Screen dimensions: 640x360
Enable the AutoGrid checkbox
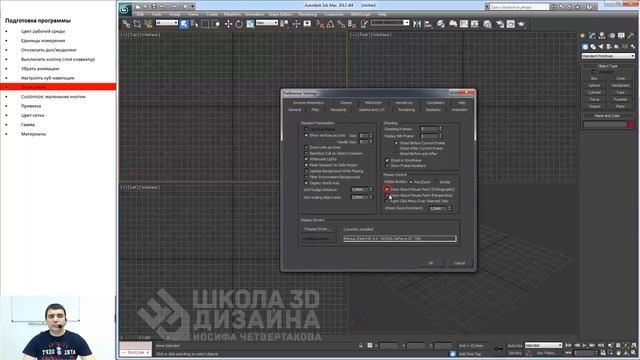click(594, 72)
